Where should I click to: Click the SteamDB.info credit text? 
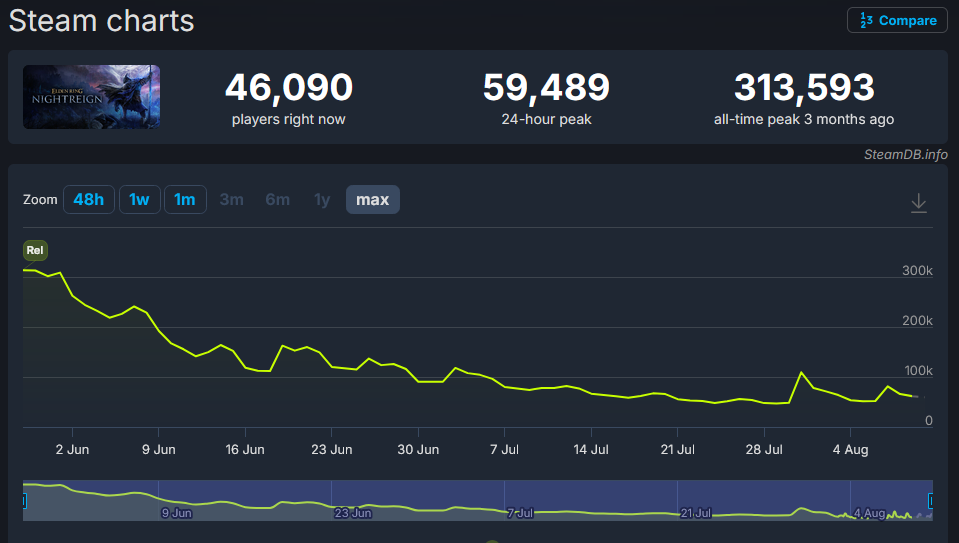coord(906,155)
